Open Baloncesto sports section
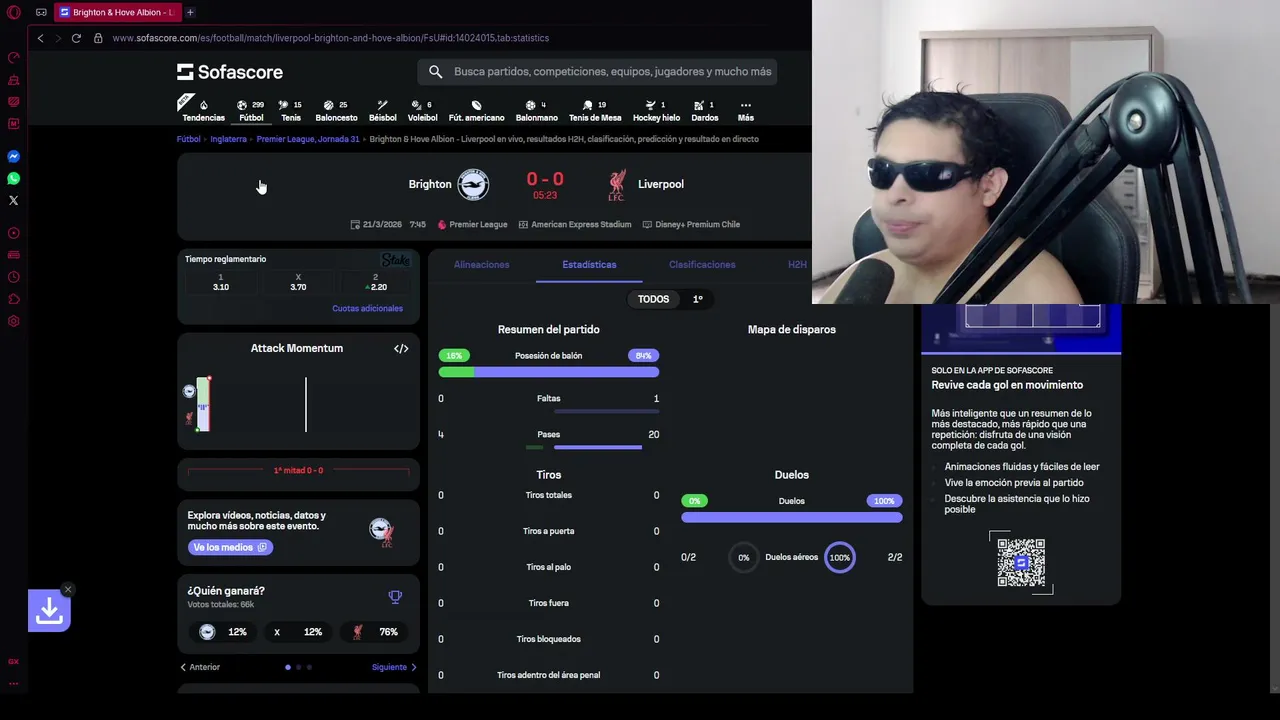Screen dimensions: 1280x720 (x=336, y=110)
